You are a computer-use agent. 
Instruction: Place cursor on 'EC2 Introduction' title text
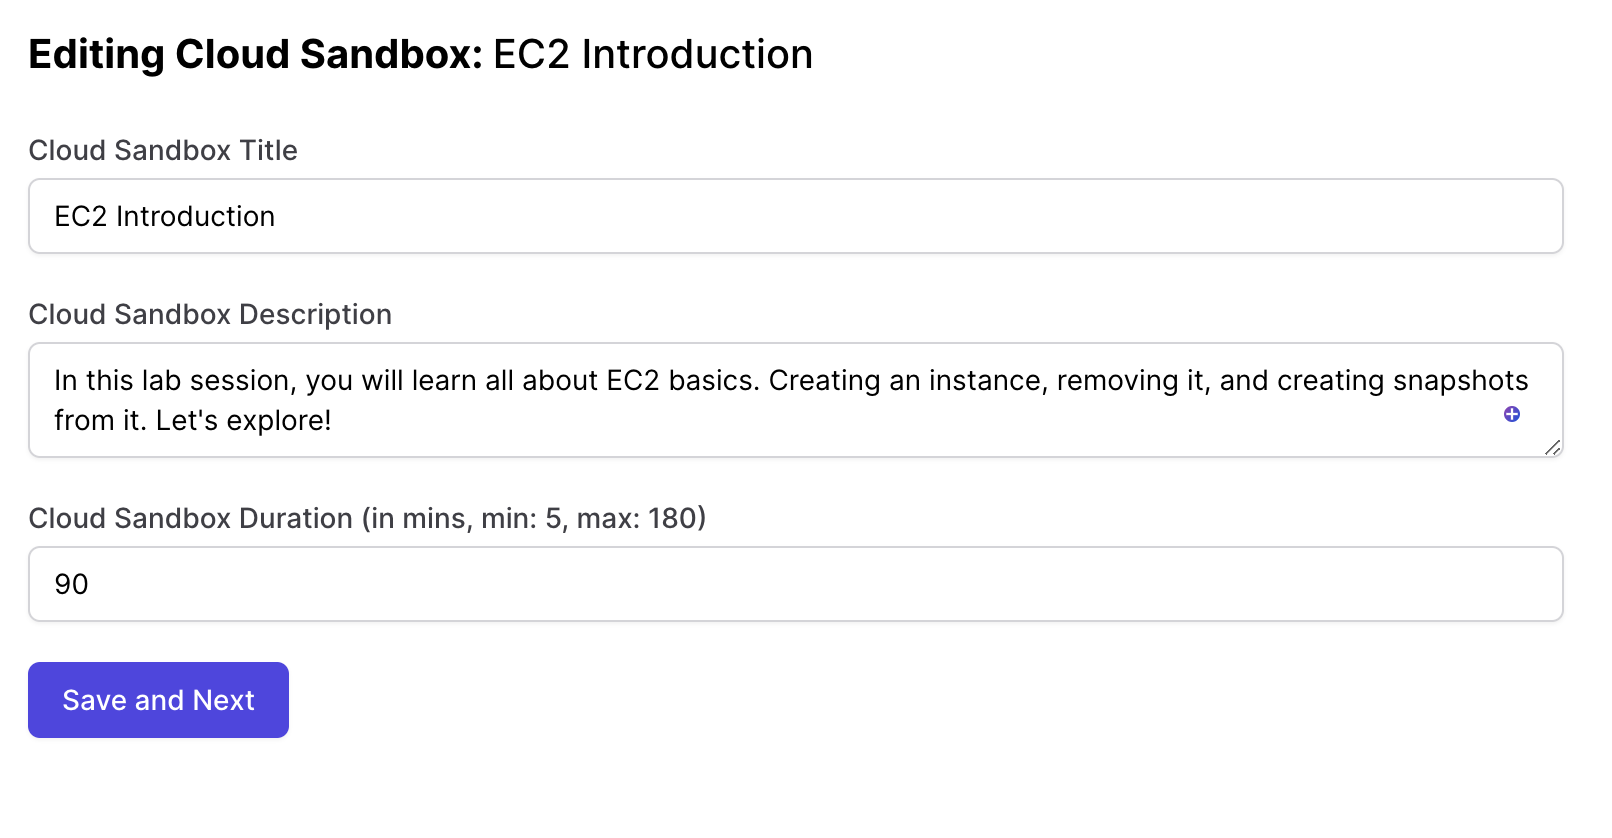[164, 216]
